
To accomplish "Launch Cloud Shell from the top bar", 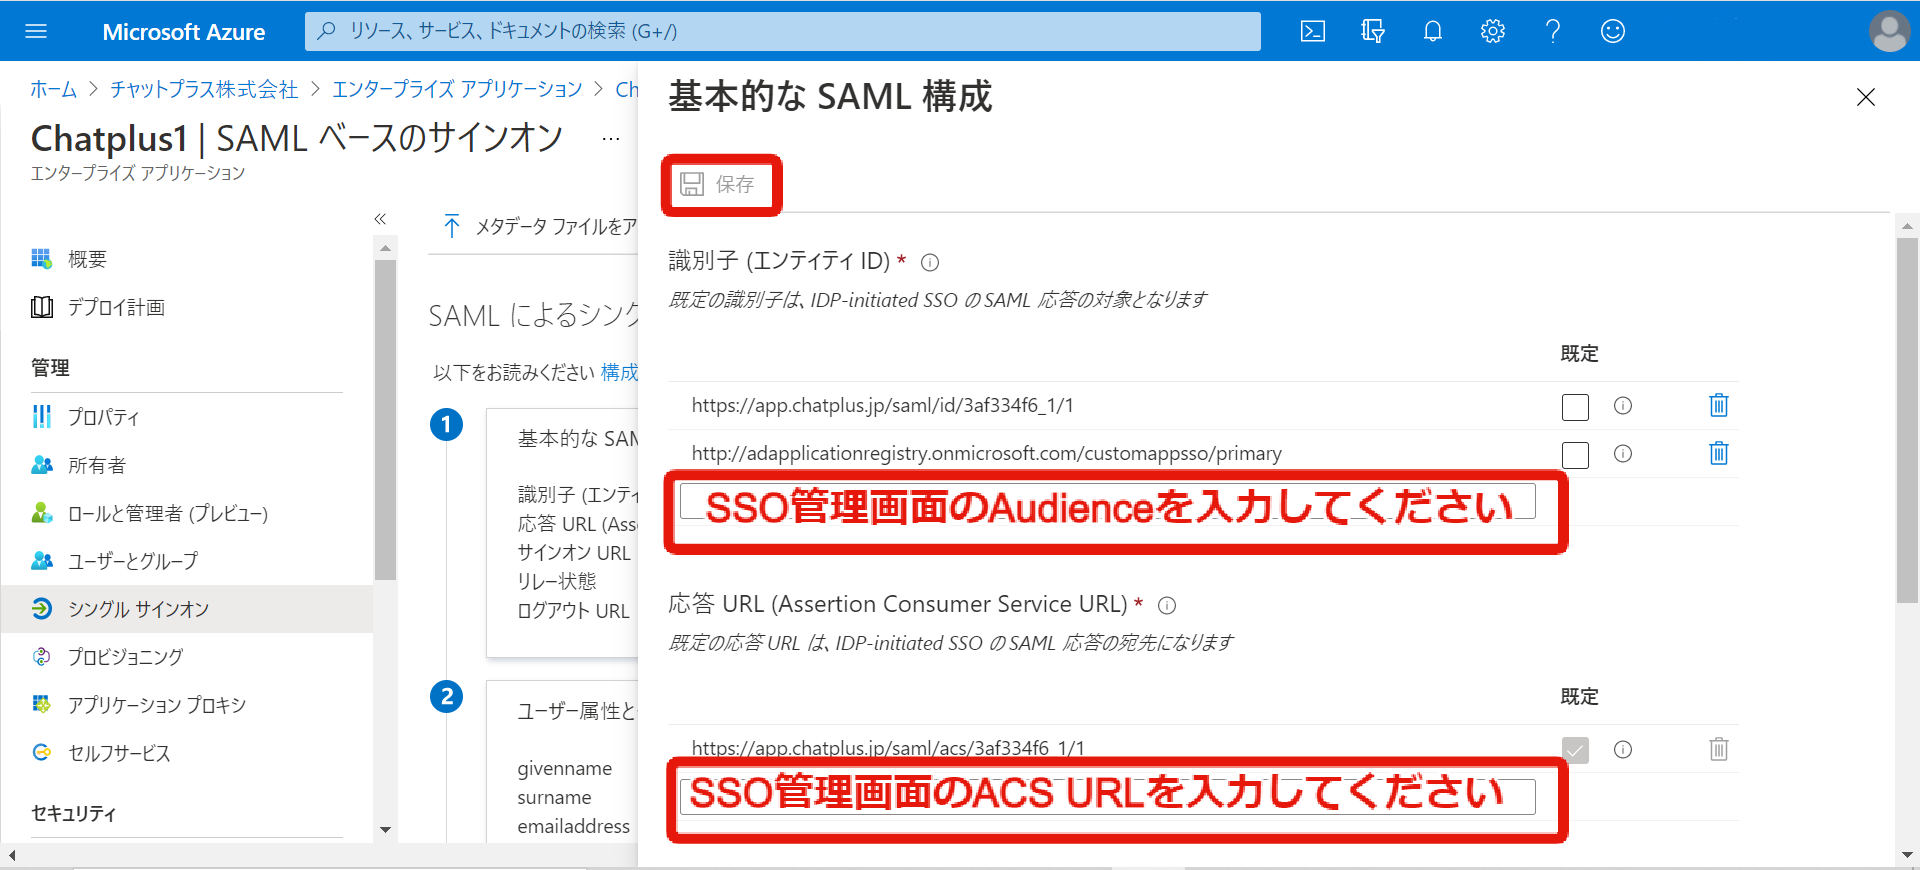I will [1313, 31].
